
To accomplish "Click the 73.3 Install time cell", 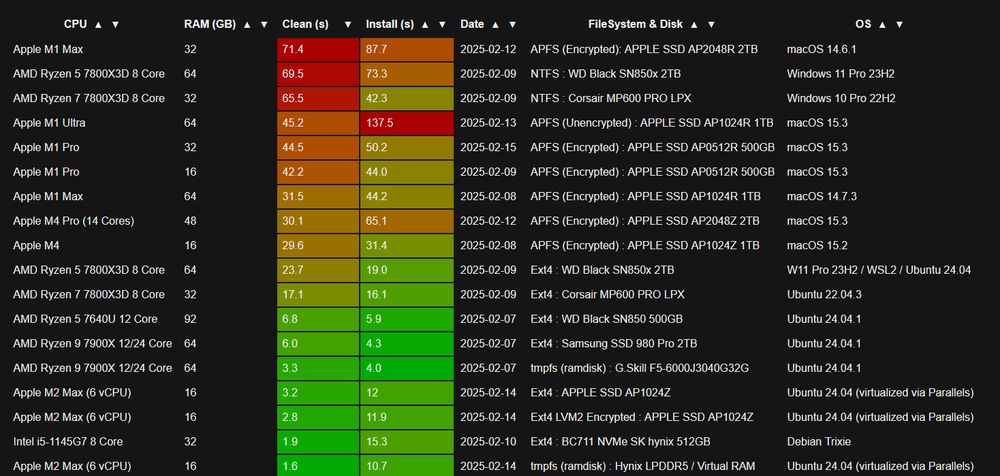I will click(x=407, y=74).
